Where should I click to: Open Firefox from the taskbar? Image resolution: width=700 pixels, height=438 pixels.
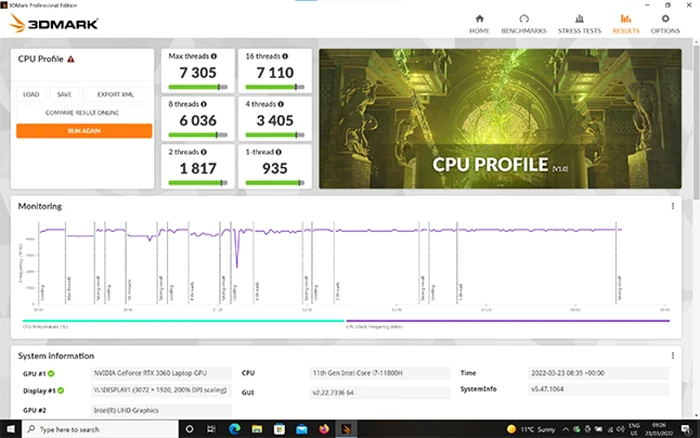[x=324, y=429]
